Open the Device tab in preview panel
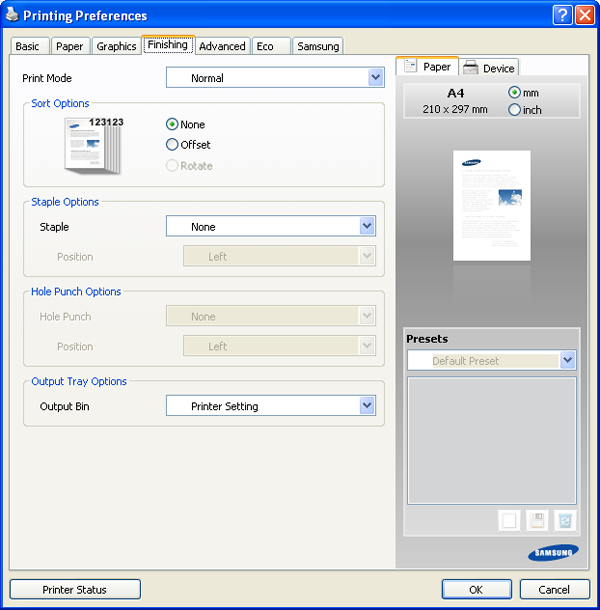 (489, 68)
